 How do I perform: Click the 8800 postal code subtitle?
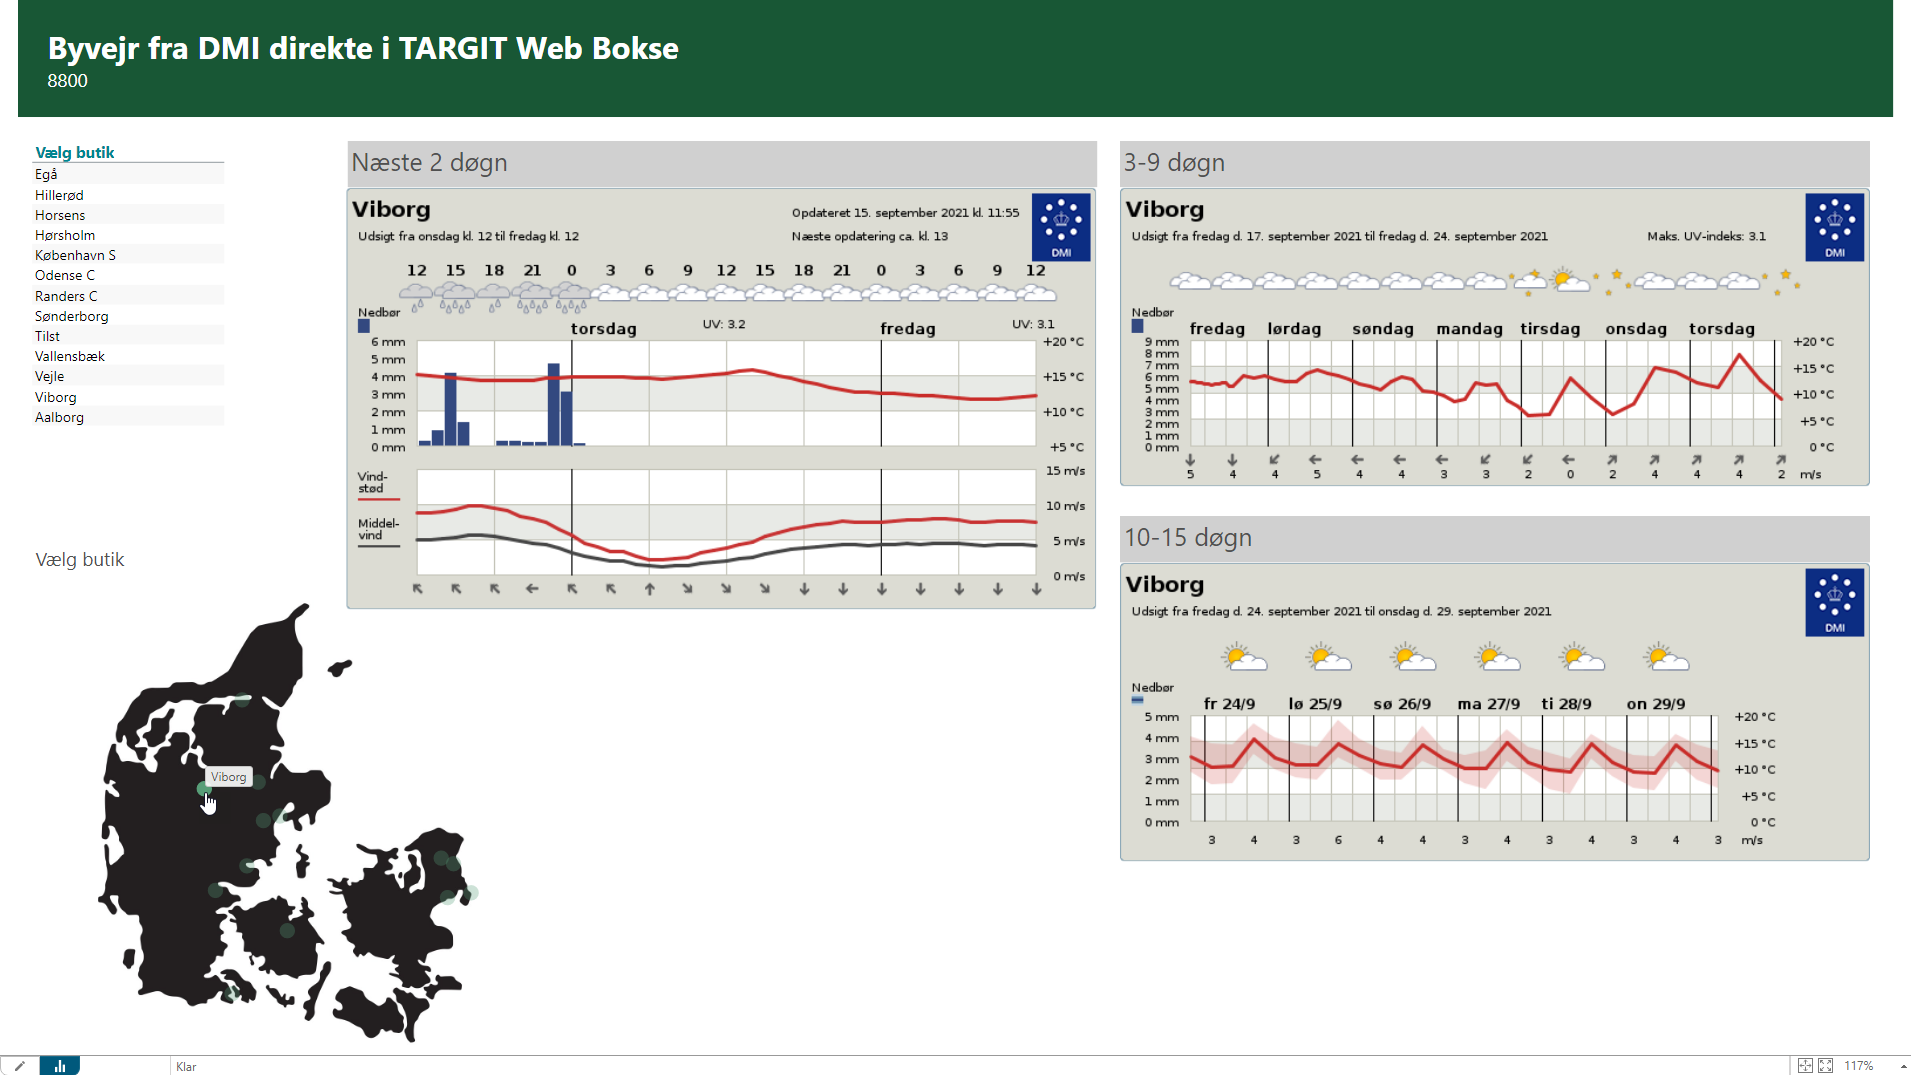pos(67,81)
